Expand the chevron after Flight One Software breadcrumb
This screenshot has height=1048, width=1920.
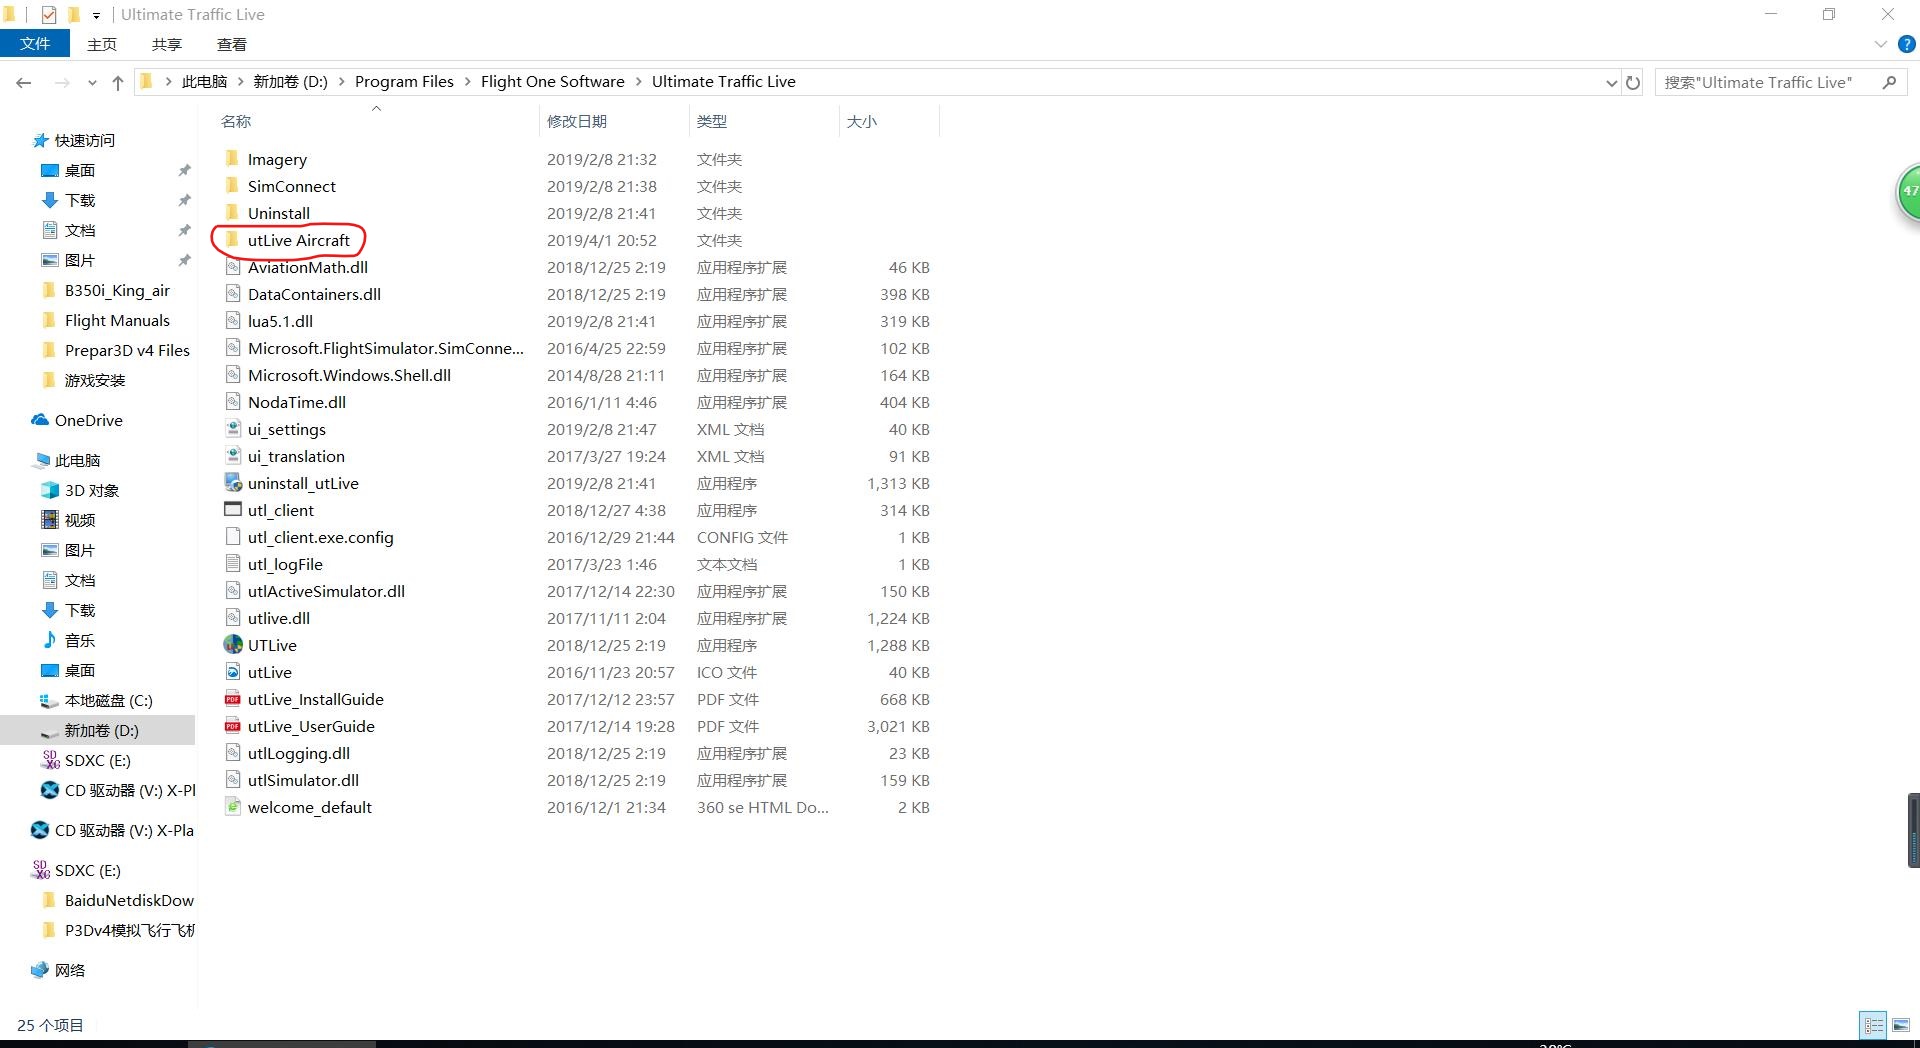click(x=638, y=82)
